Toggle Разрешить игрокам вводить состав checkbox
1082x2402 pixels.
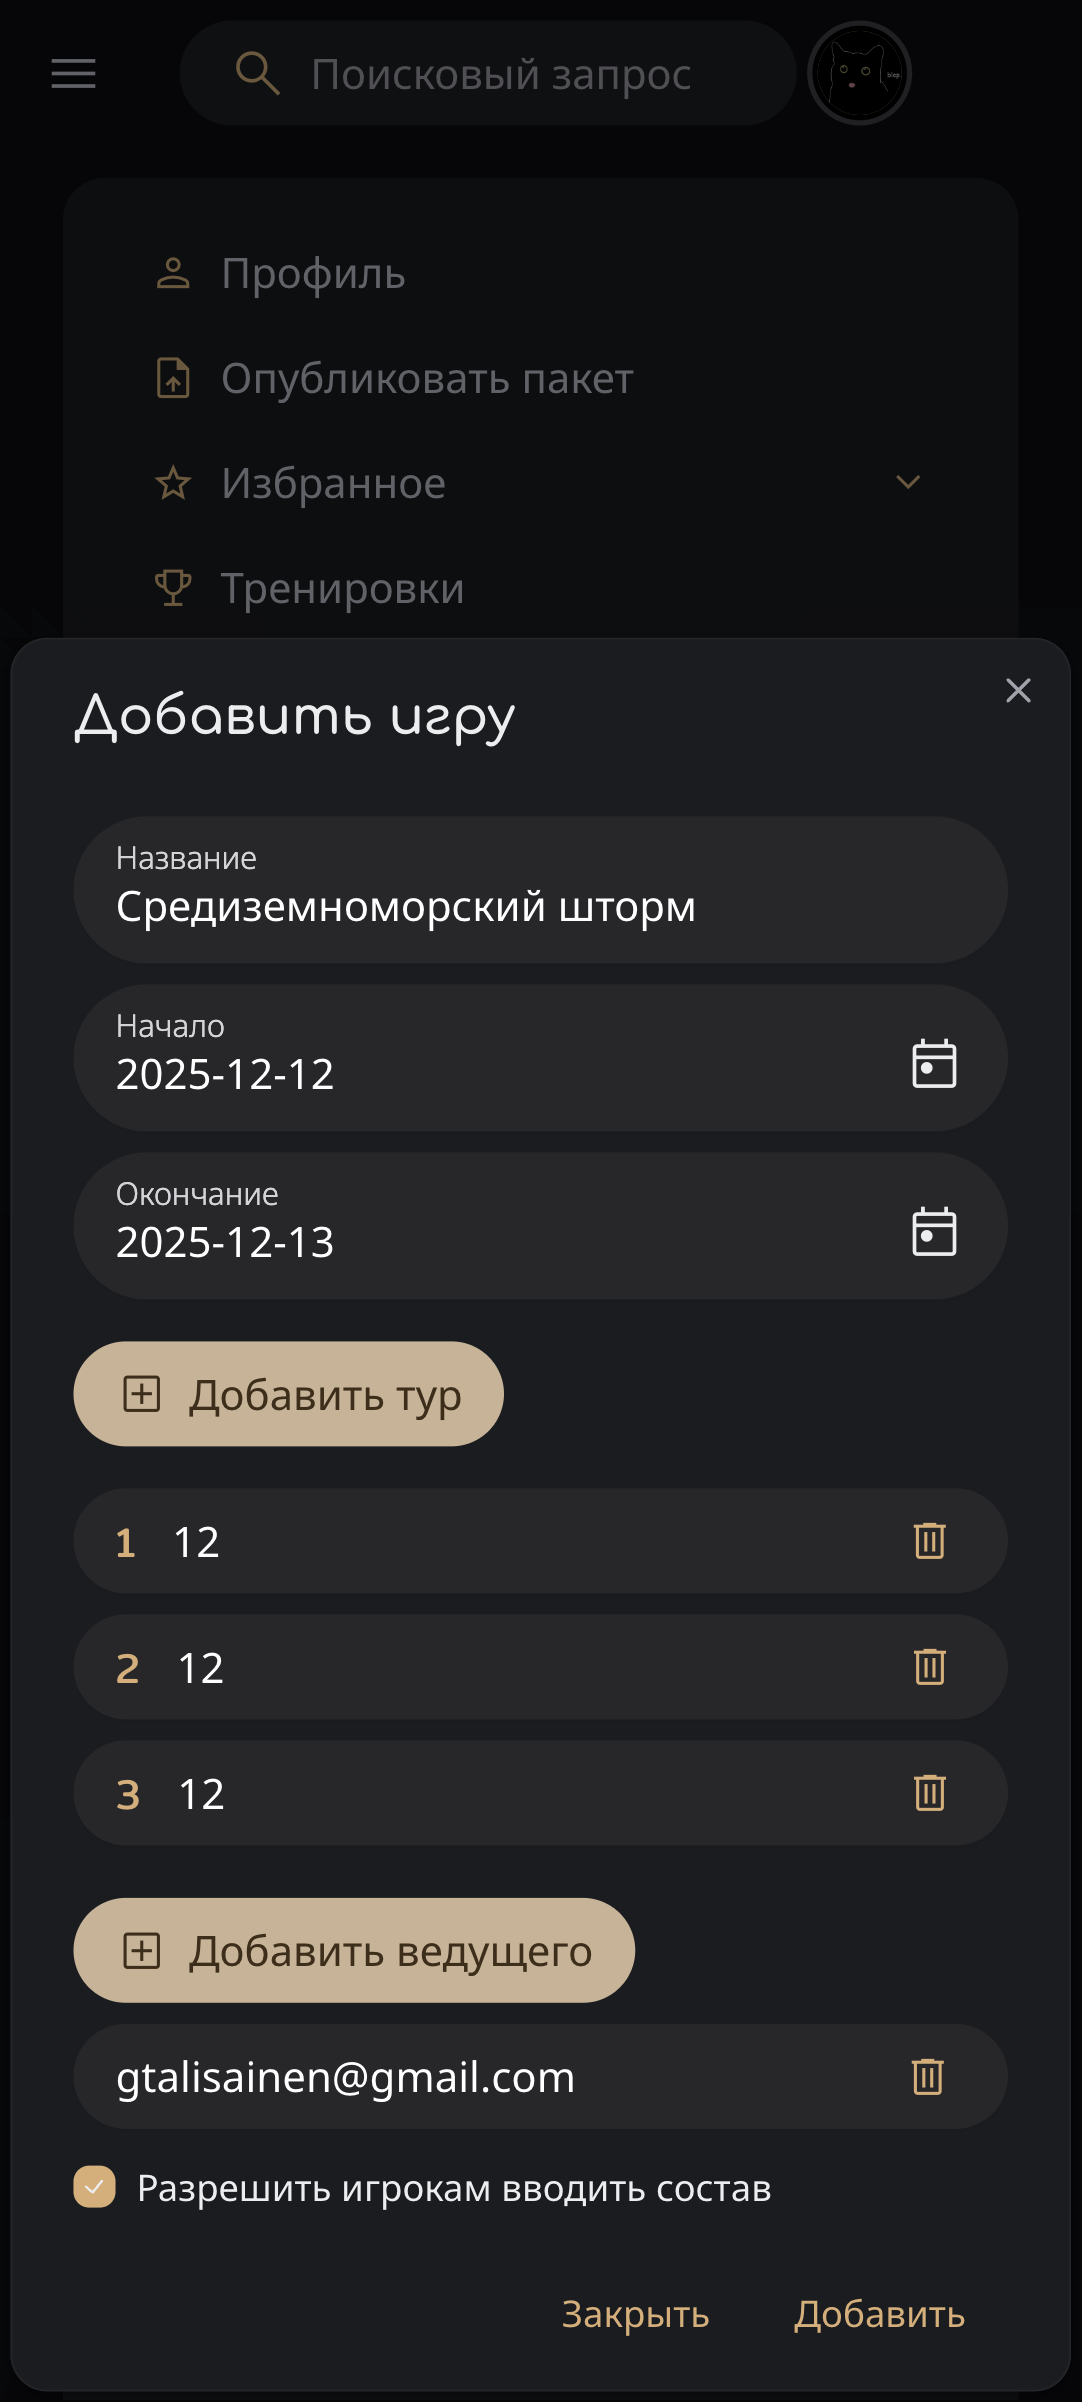pyautogui.click(x=95, y=2187)
